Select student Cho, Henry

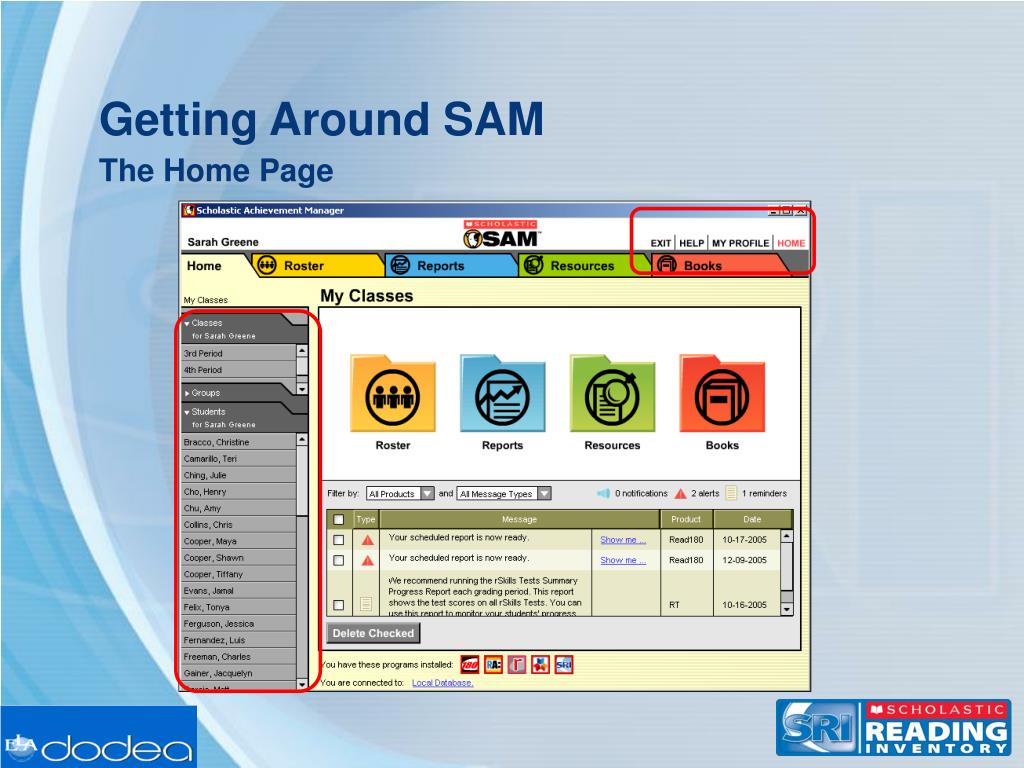239,492
